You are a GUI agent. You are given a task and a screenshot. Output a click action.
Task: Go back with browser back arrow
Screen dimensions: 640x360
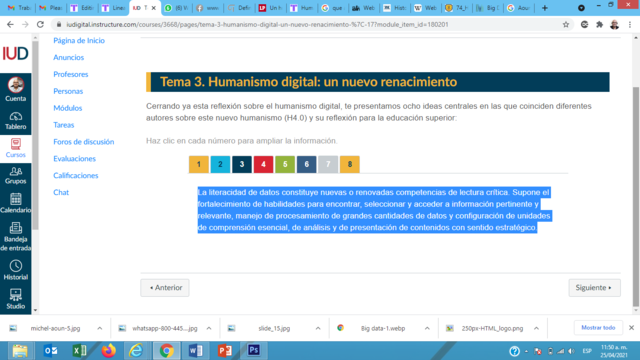[10, 24]
